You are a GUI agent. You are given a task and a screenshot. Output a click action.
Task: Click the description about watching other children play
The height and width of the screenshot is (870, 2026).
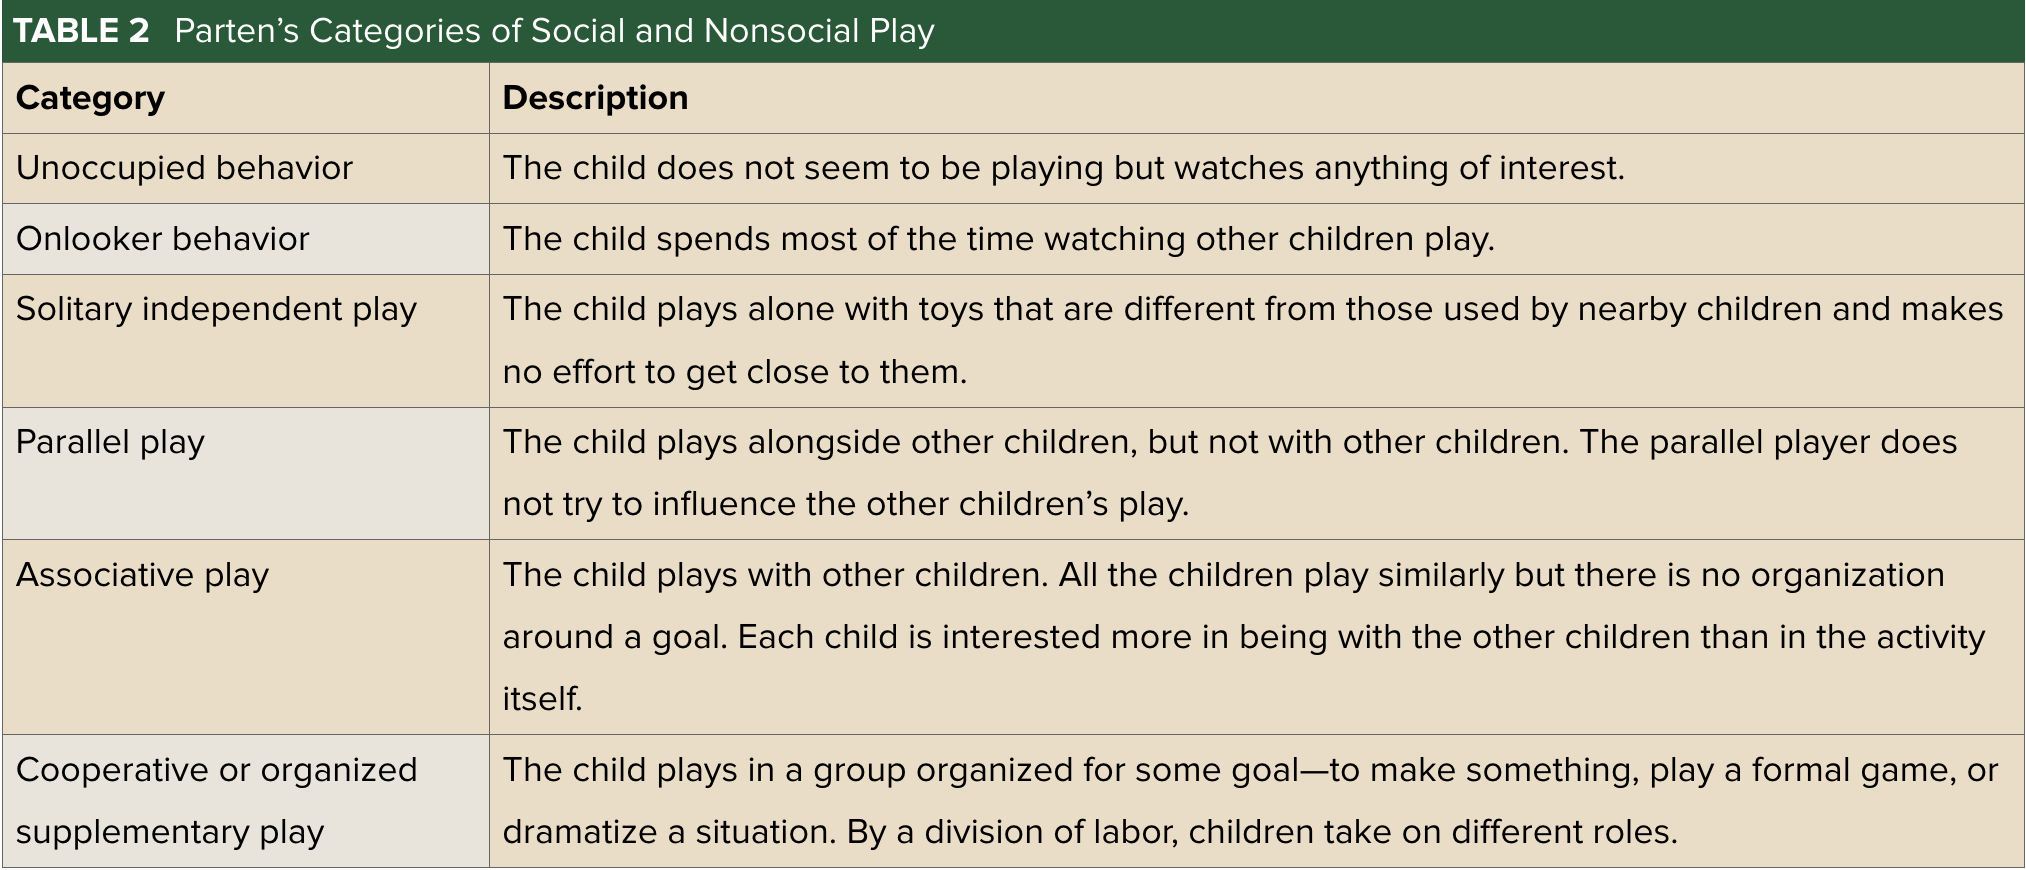pos(998,239)
